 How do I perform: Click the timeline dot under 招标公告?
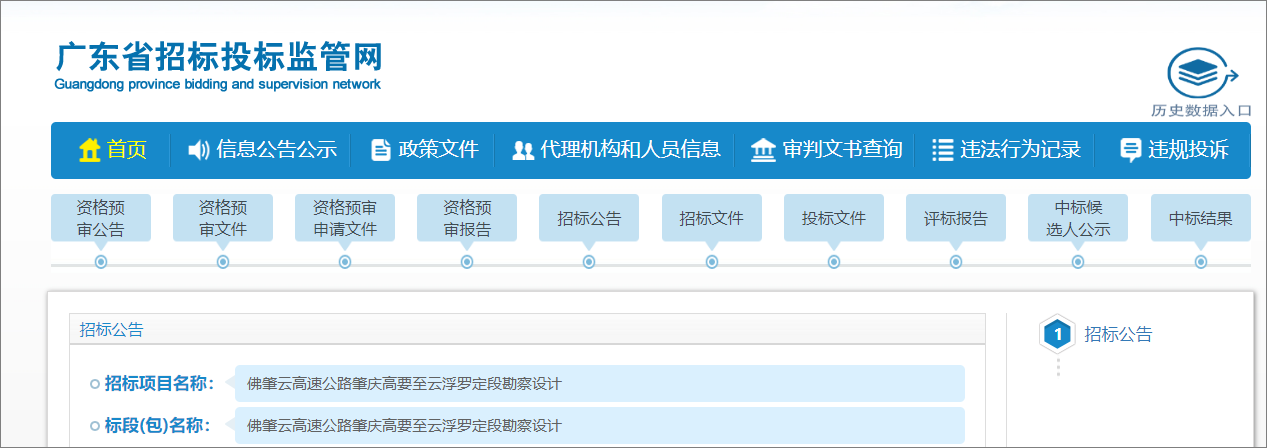click(x=589, y=262)
